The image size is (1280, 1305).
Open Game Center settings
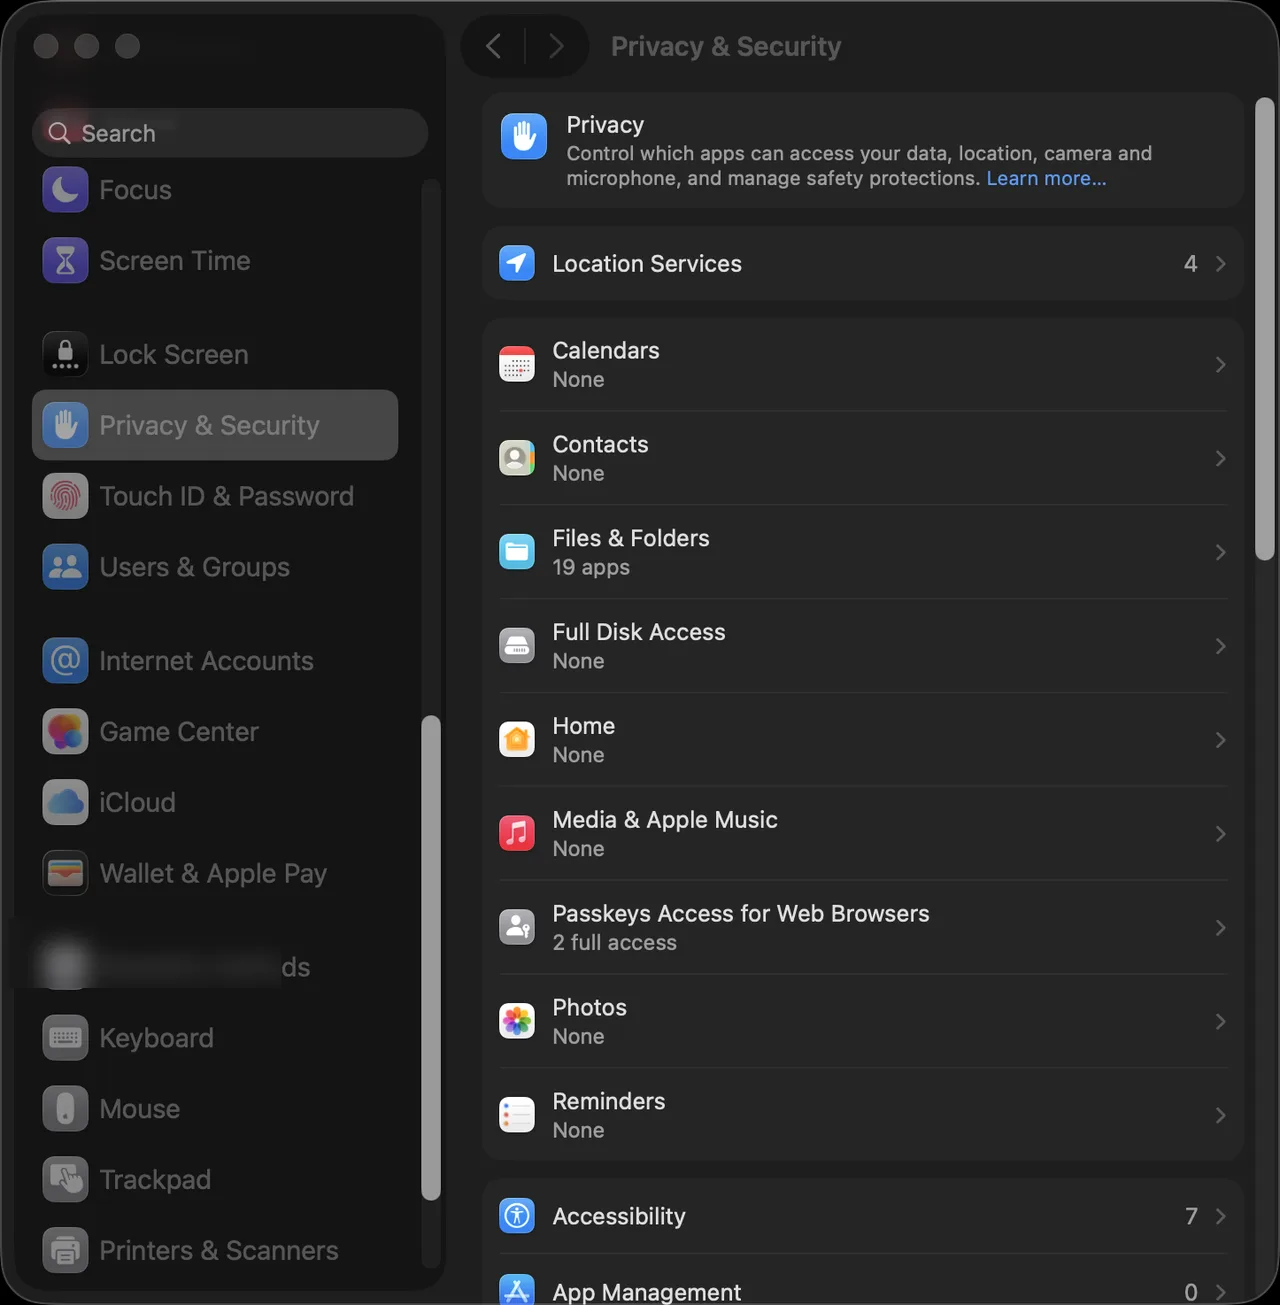pos(215,732)
